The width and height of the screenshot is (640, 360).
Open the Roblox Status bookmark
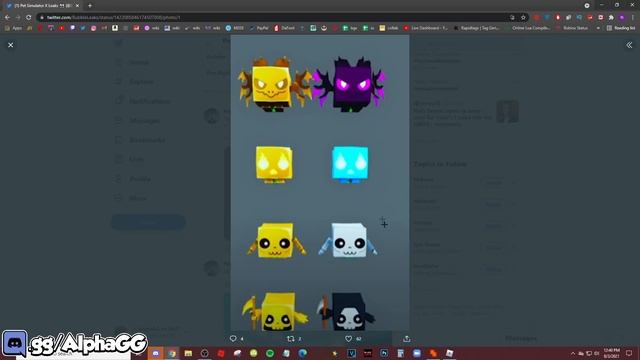[572, 28]
